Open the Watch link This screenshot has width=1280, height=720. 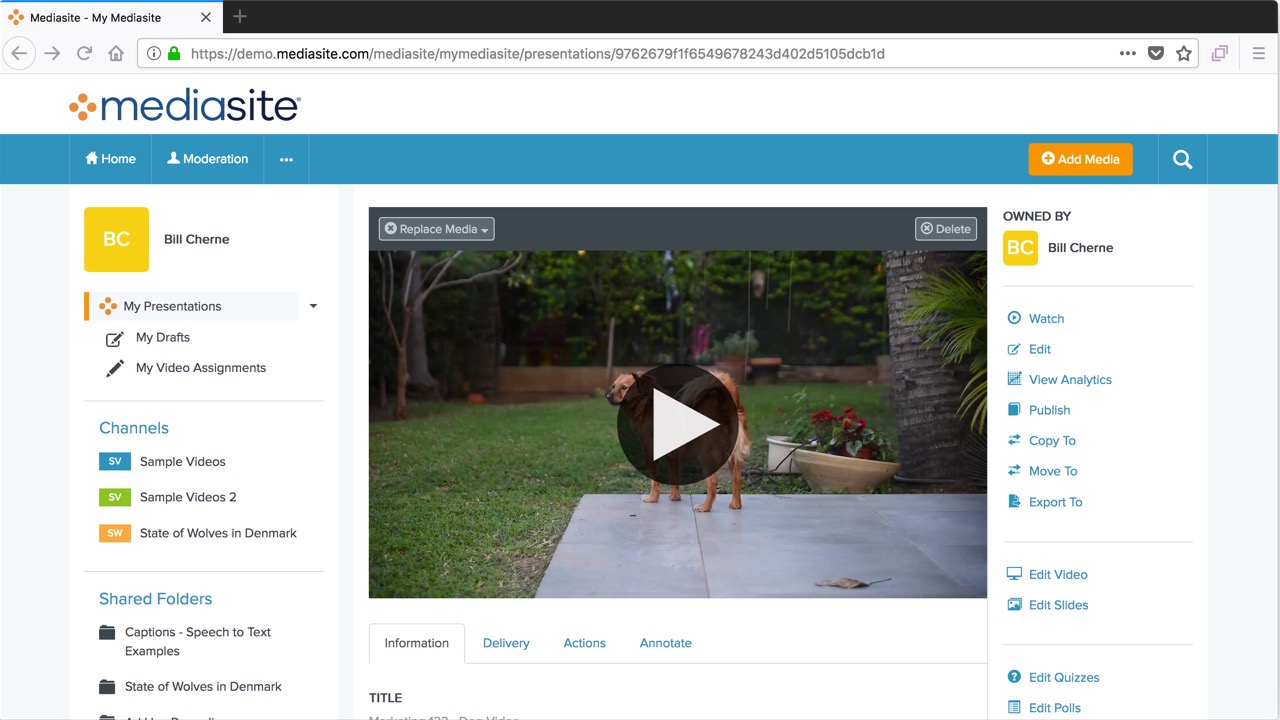click(x=1046, y=318)
